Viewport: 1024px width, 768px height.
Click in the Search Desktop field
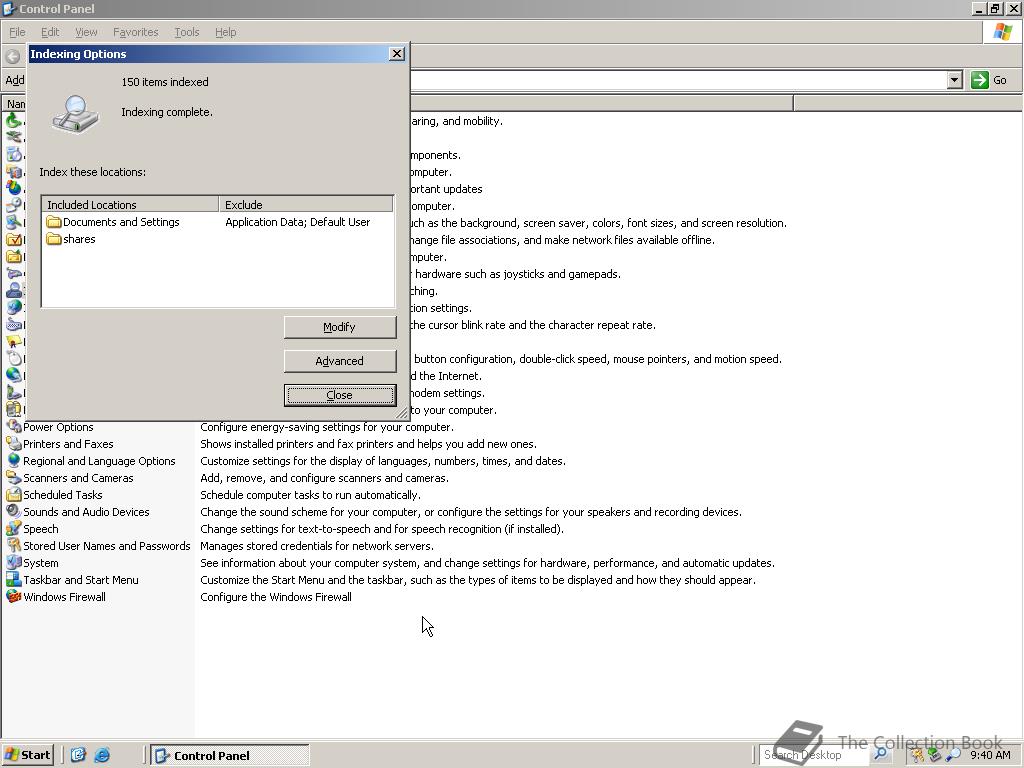(815, 755)
